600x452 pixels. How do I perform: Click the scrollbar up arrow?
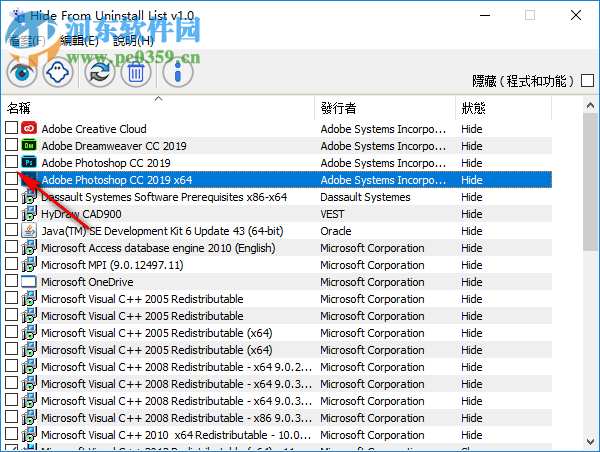[590, 105]
